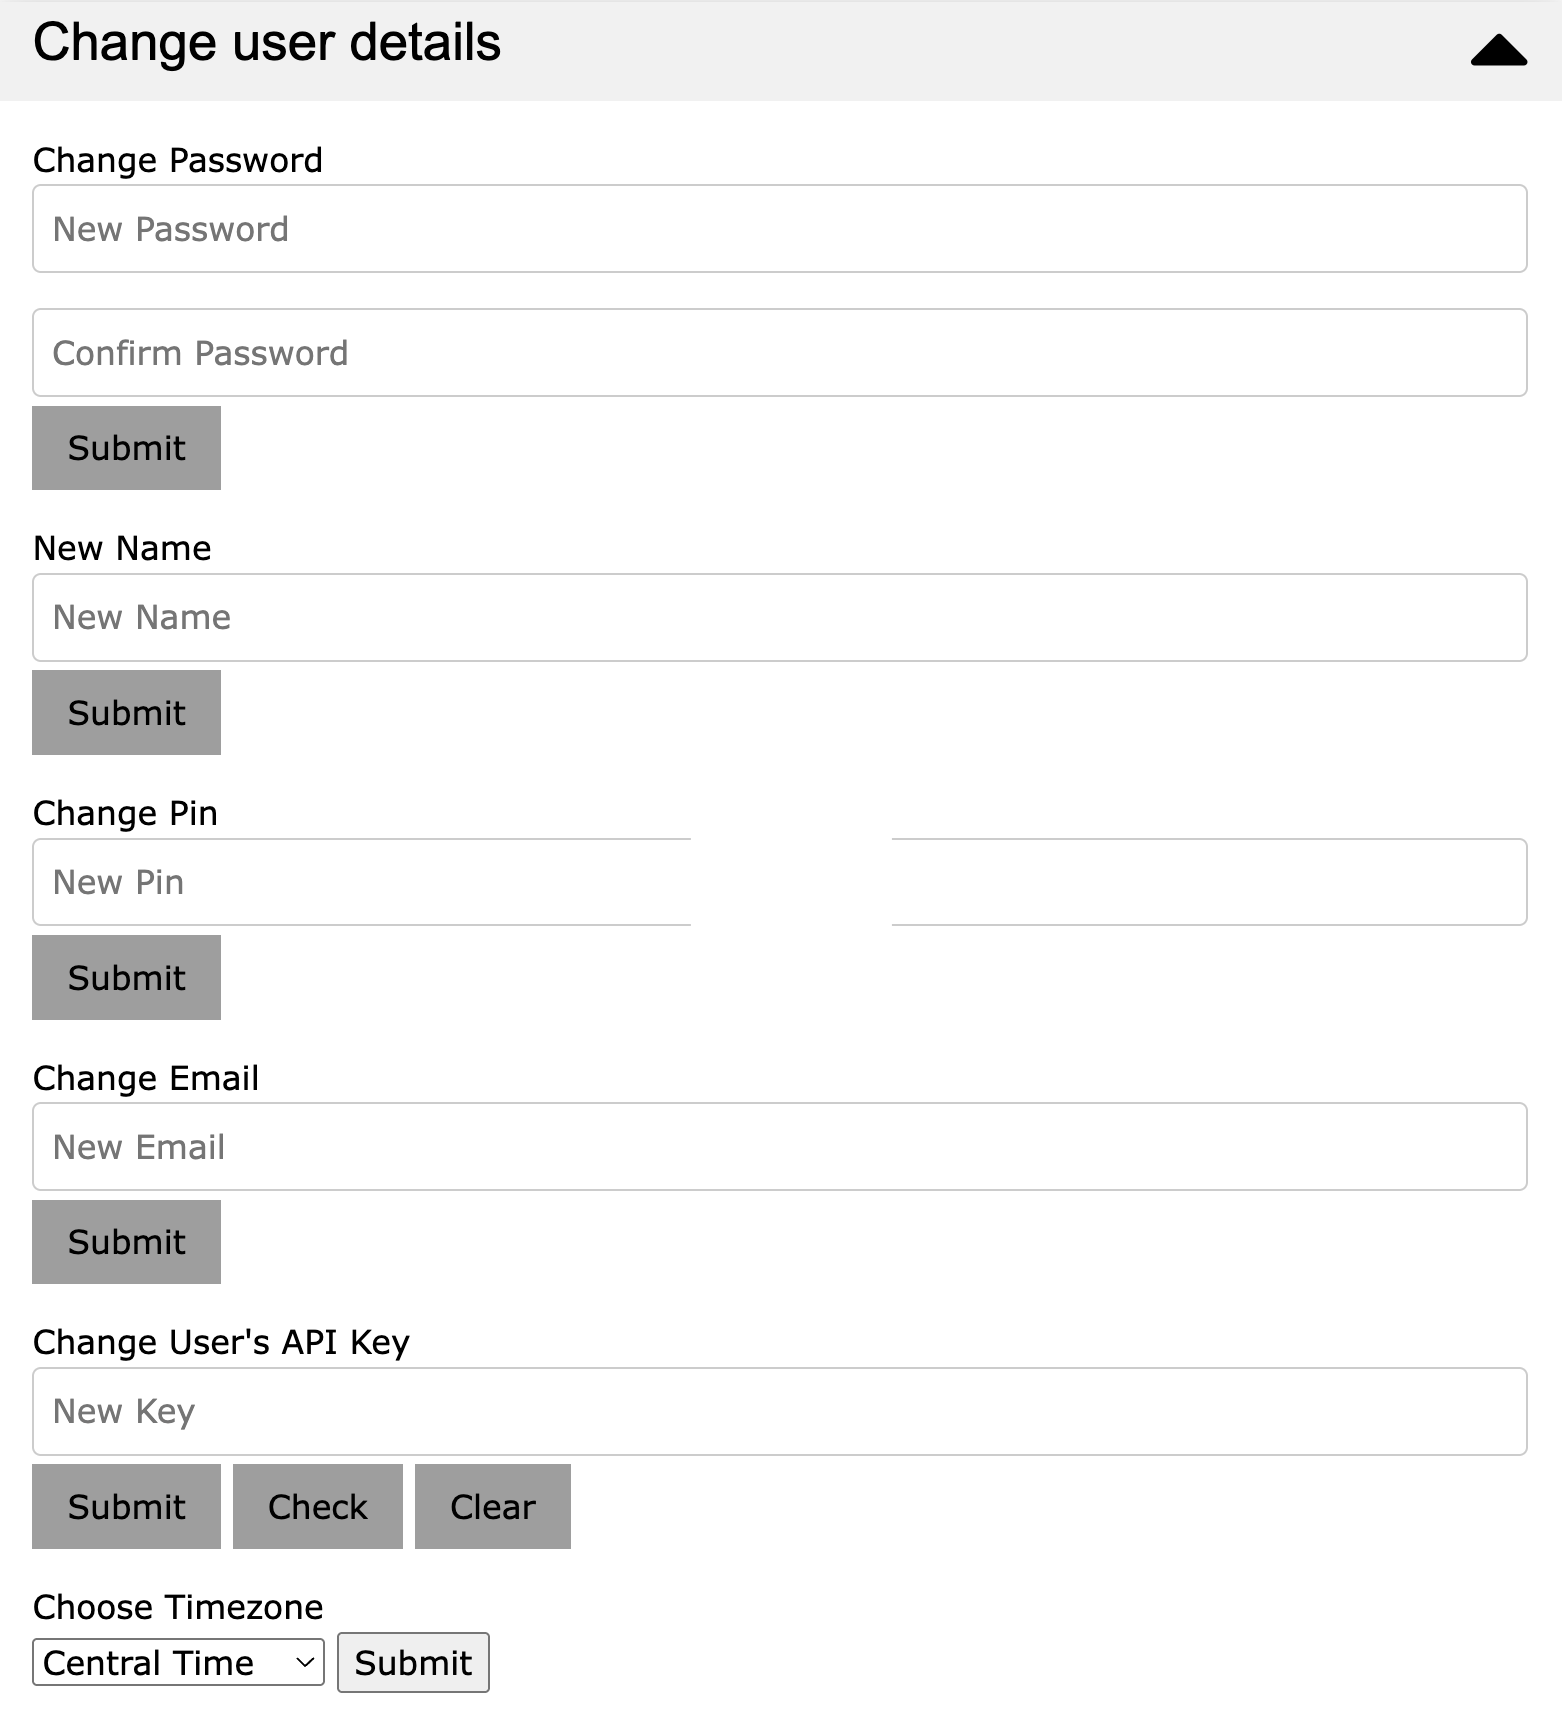The height and width of the screenshot is (1718, 1562).
Task: Clear the user's API key
Action: click(493, 1506)
